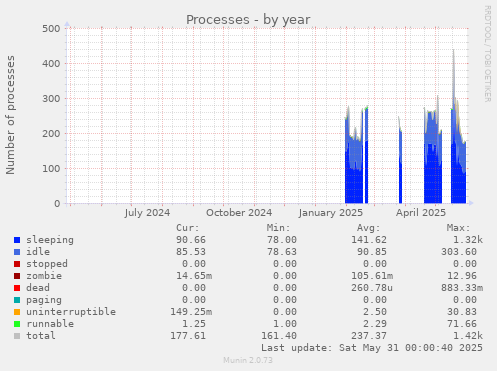This screenshot has width=497, height=371.
Task: Click the idle max value 303.60
Action: [x=459, y=252]
